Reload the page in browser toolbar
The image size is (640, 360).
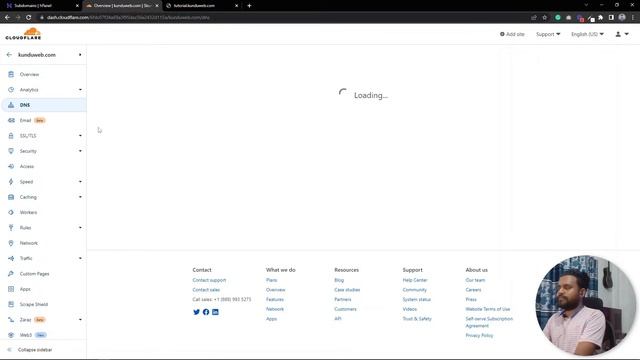pyautogui.click(x=29, y=18)
